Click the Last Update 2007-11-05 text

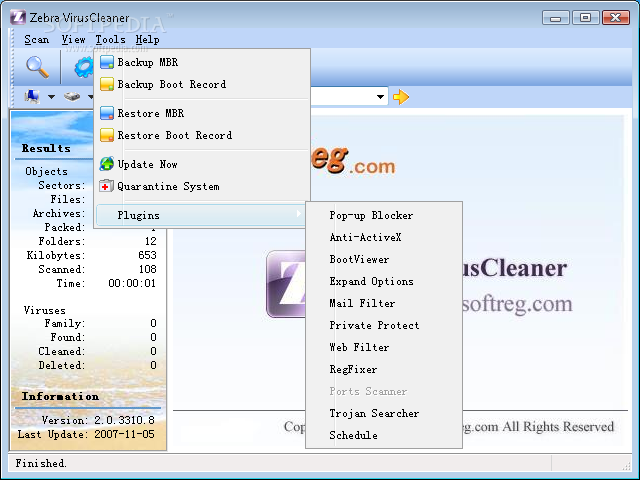(86, 434)
